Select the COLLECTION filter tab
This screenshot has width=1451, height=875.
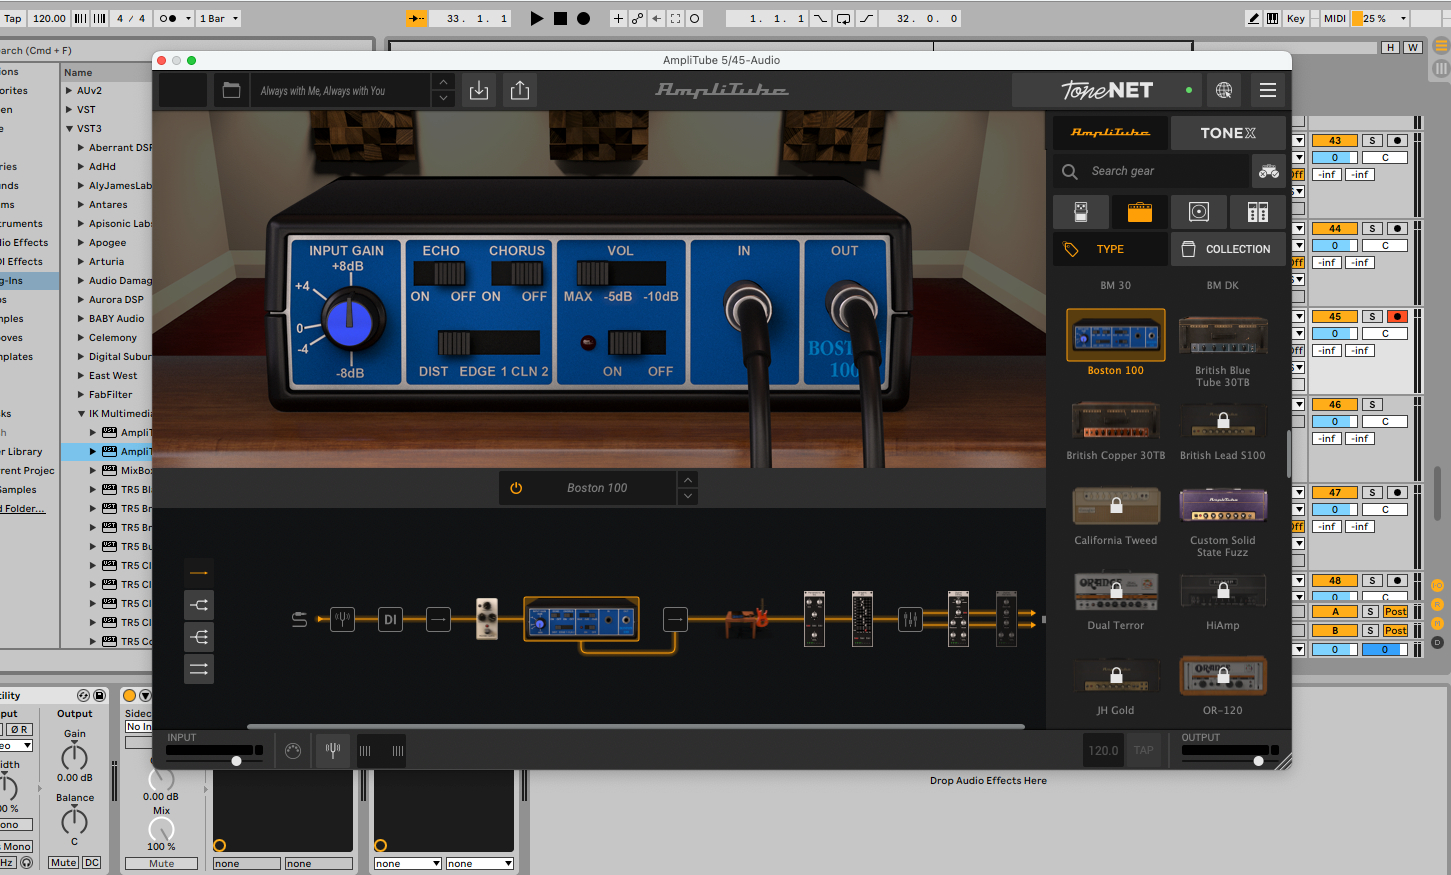point(1227,249)
